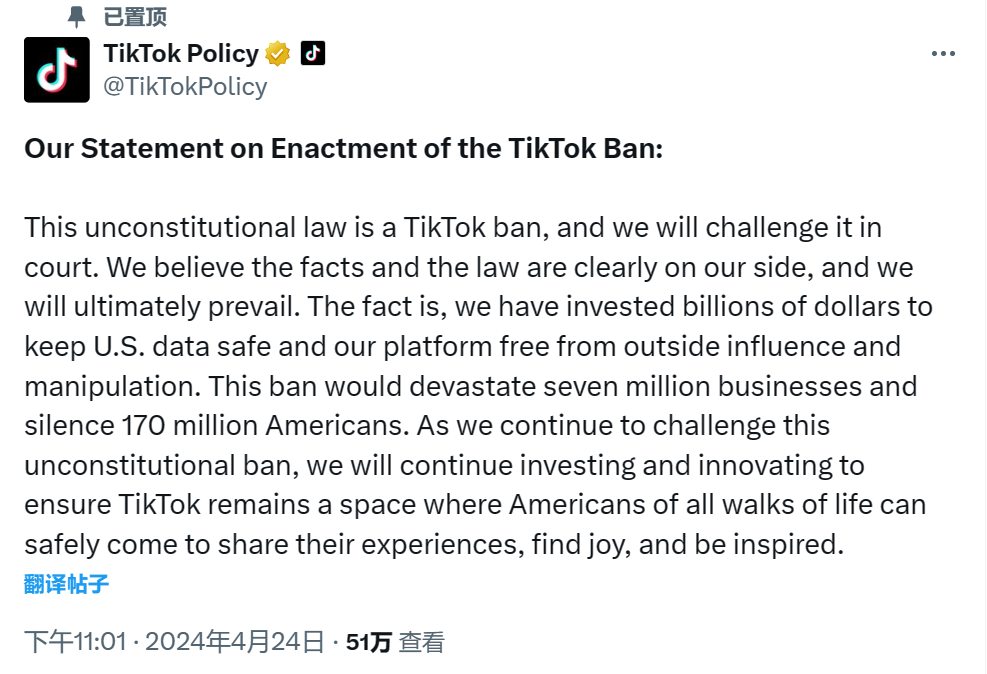Click the line starting 'keep U.S. data safe'
This screenshot has height=674, width=987.
tap(463, 347)
